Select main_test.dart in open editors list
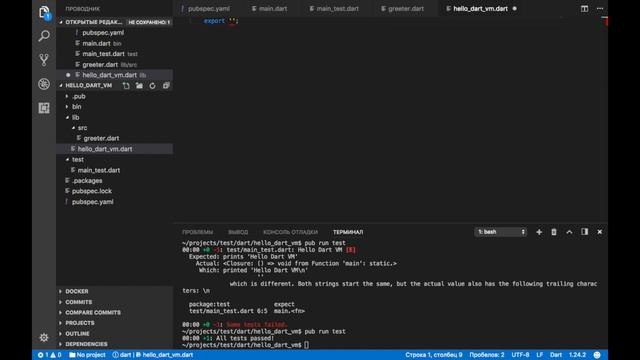This screenshot has height=360, width=640. [x=103, y=54]
